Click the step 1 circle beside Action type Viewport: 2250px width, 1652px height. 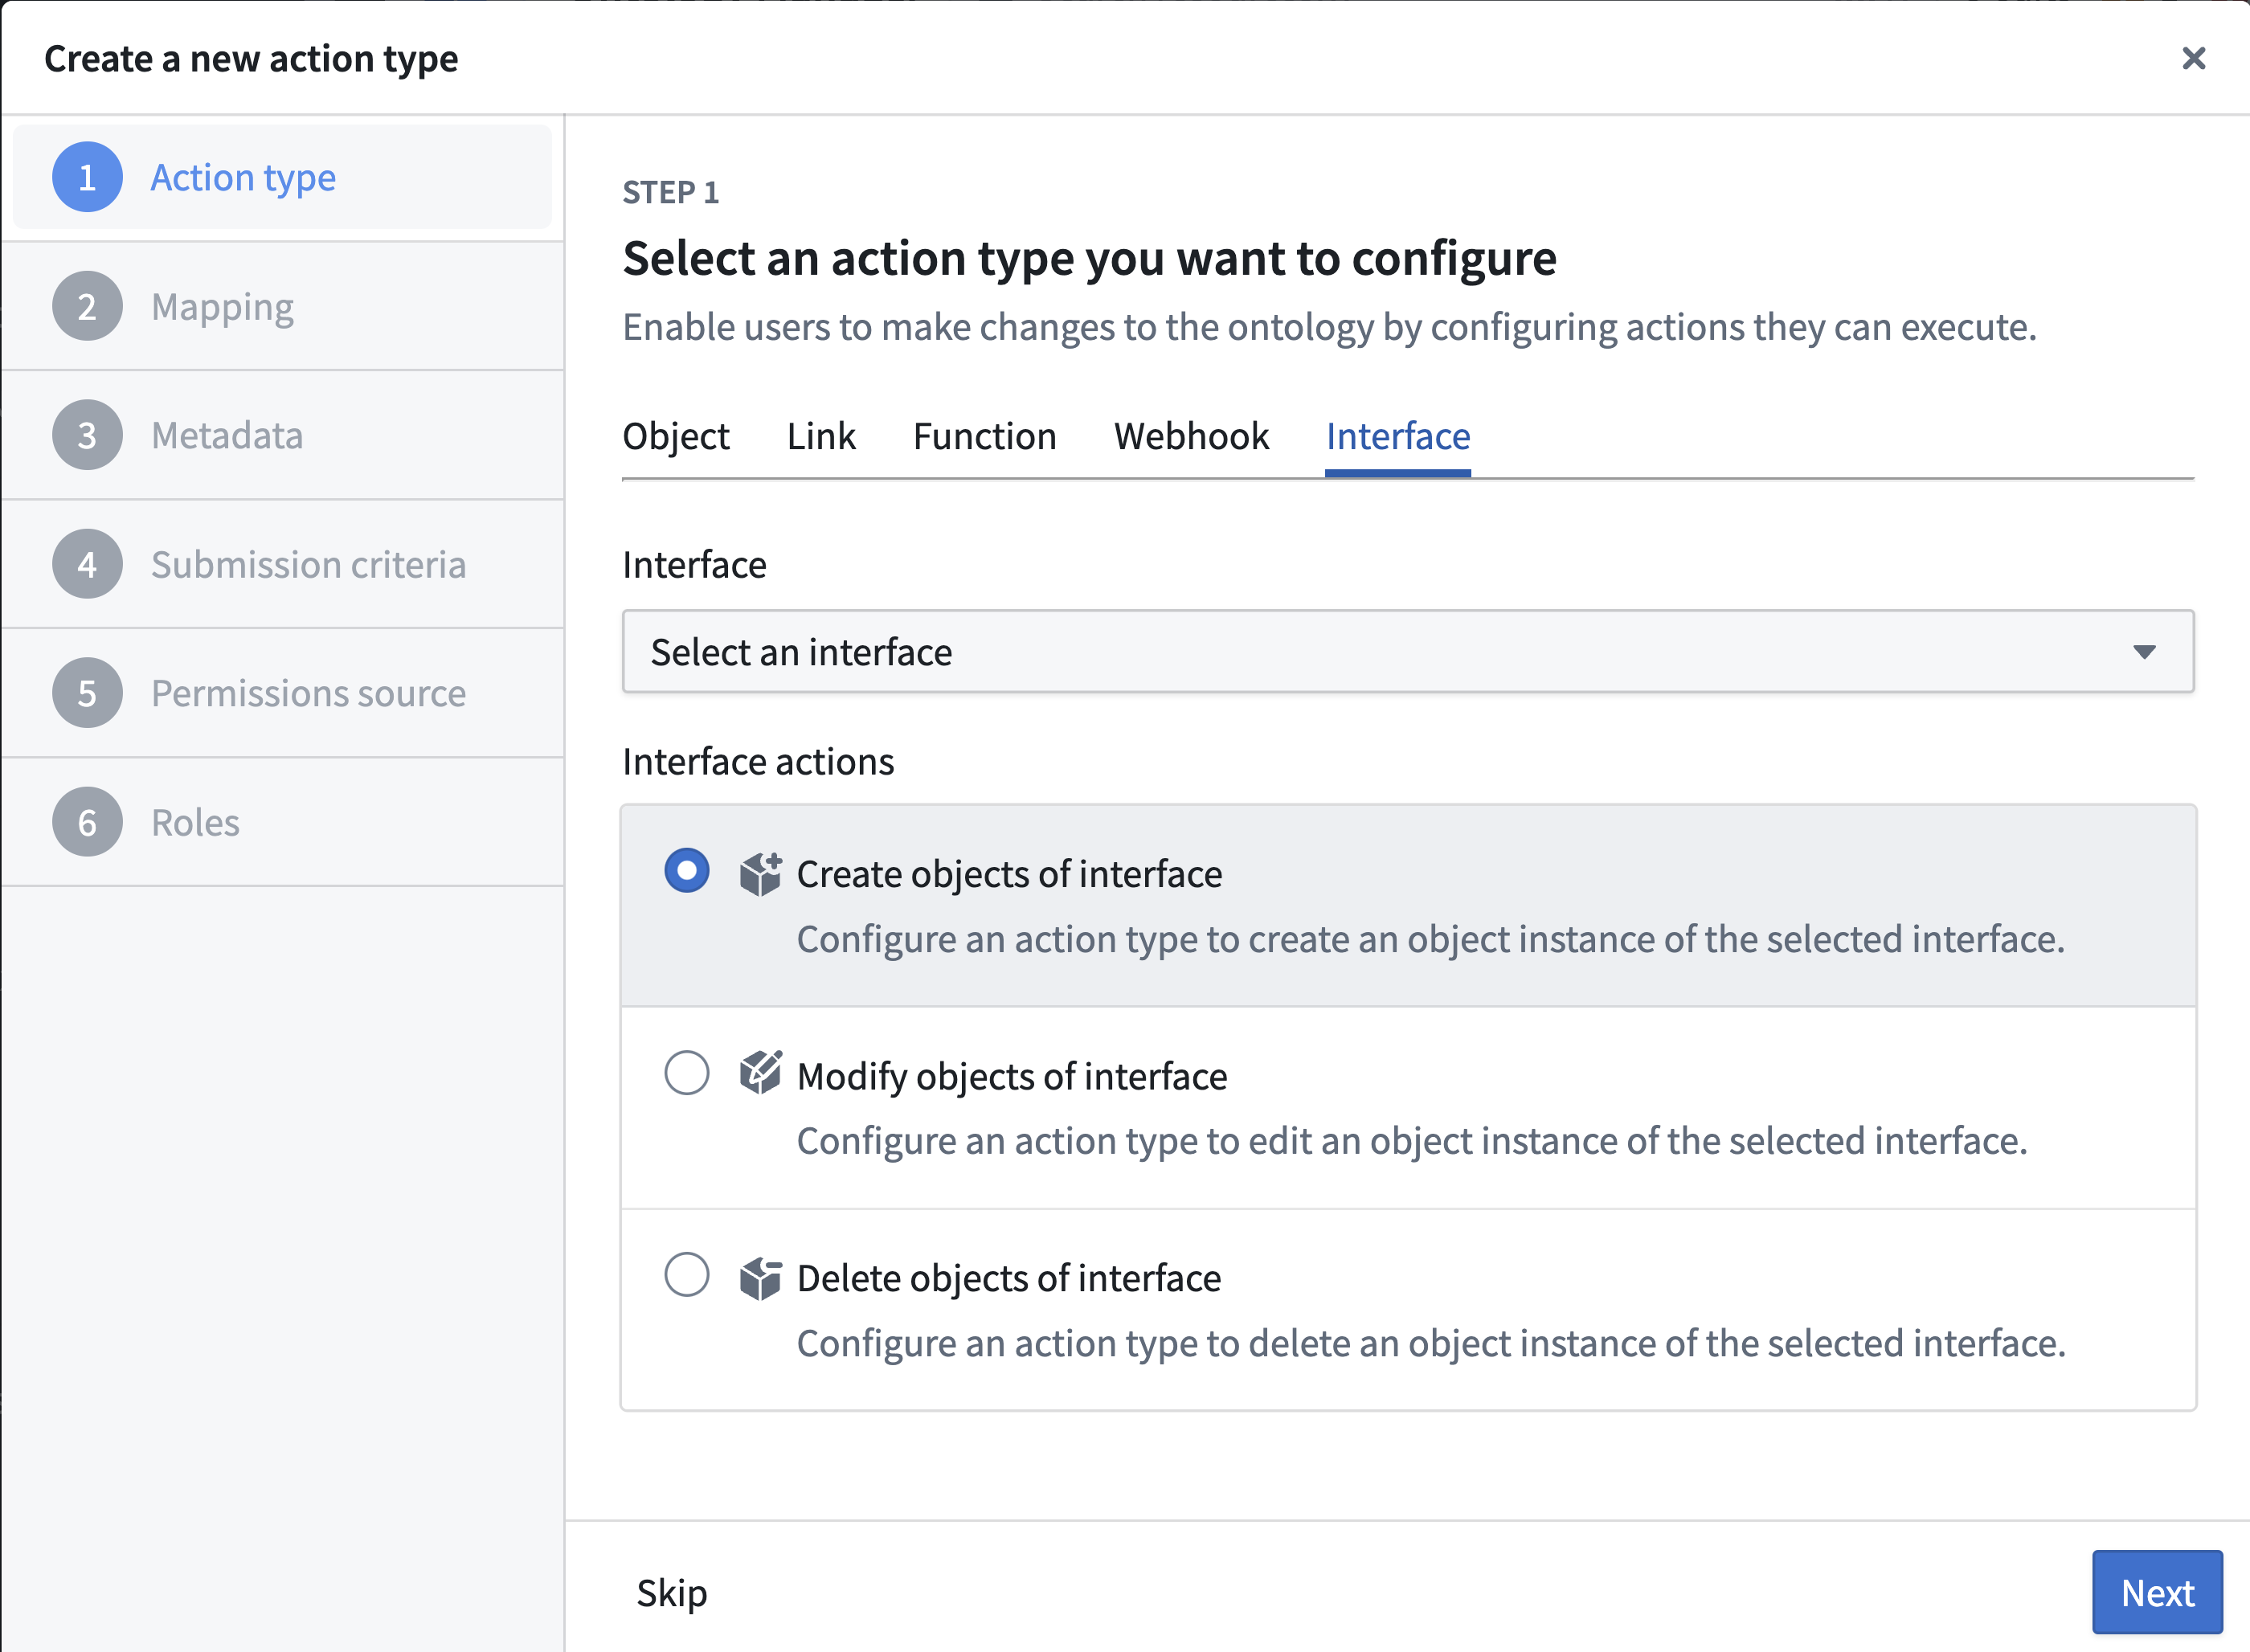tap(87, 177)
